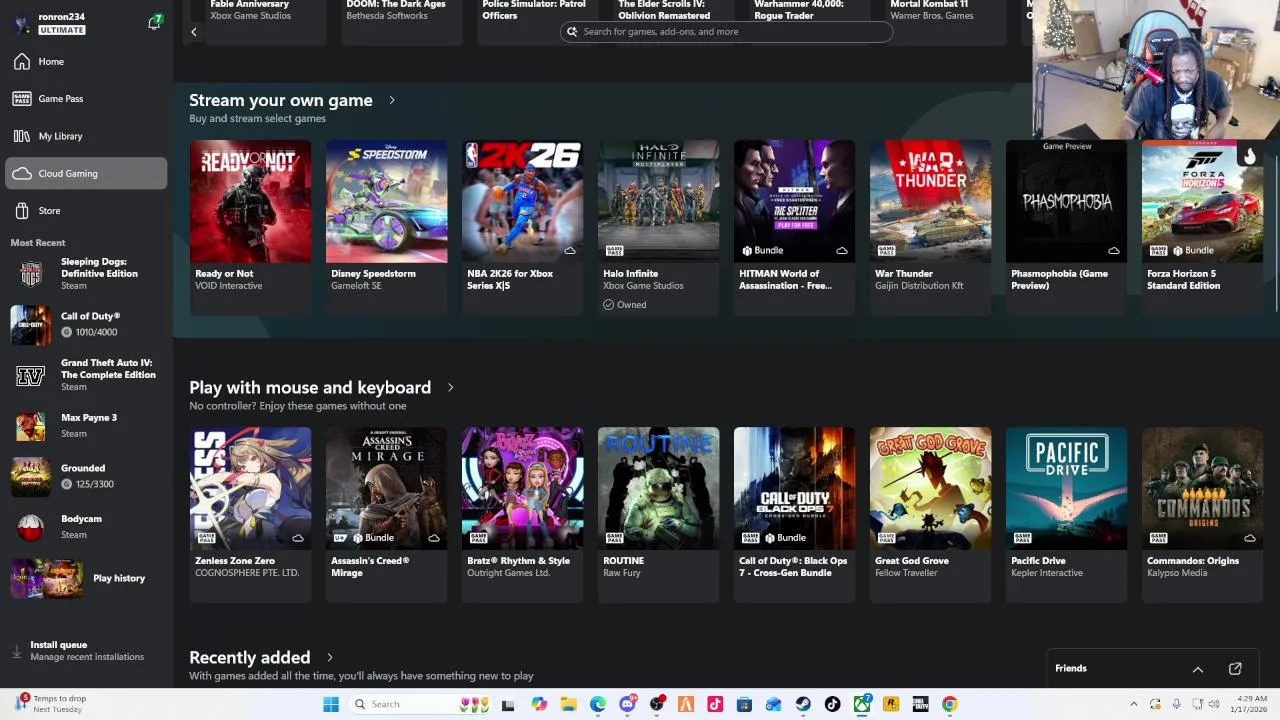The width and height of the screenshot is (1280, 720).
Task: Open Grand Theft Auto IV sidebar icon
Action: pos(31,375)
